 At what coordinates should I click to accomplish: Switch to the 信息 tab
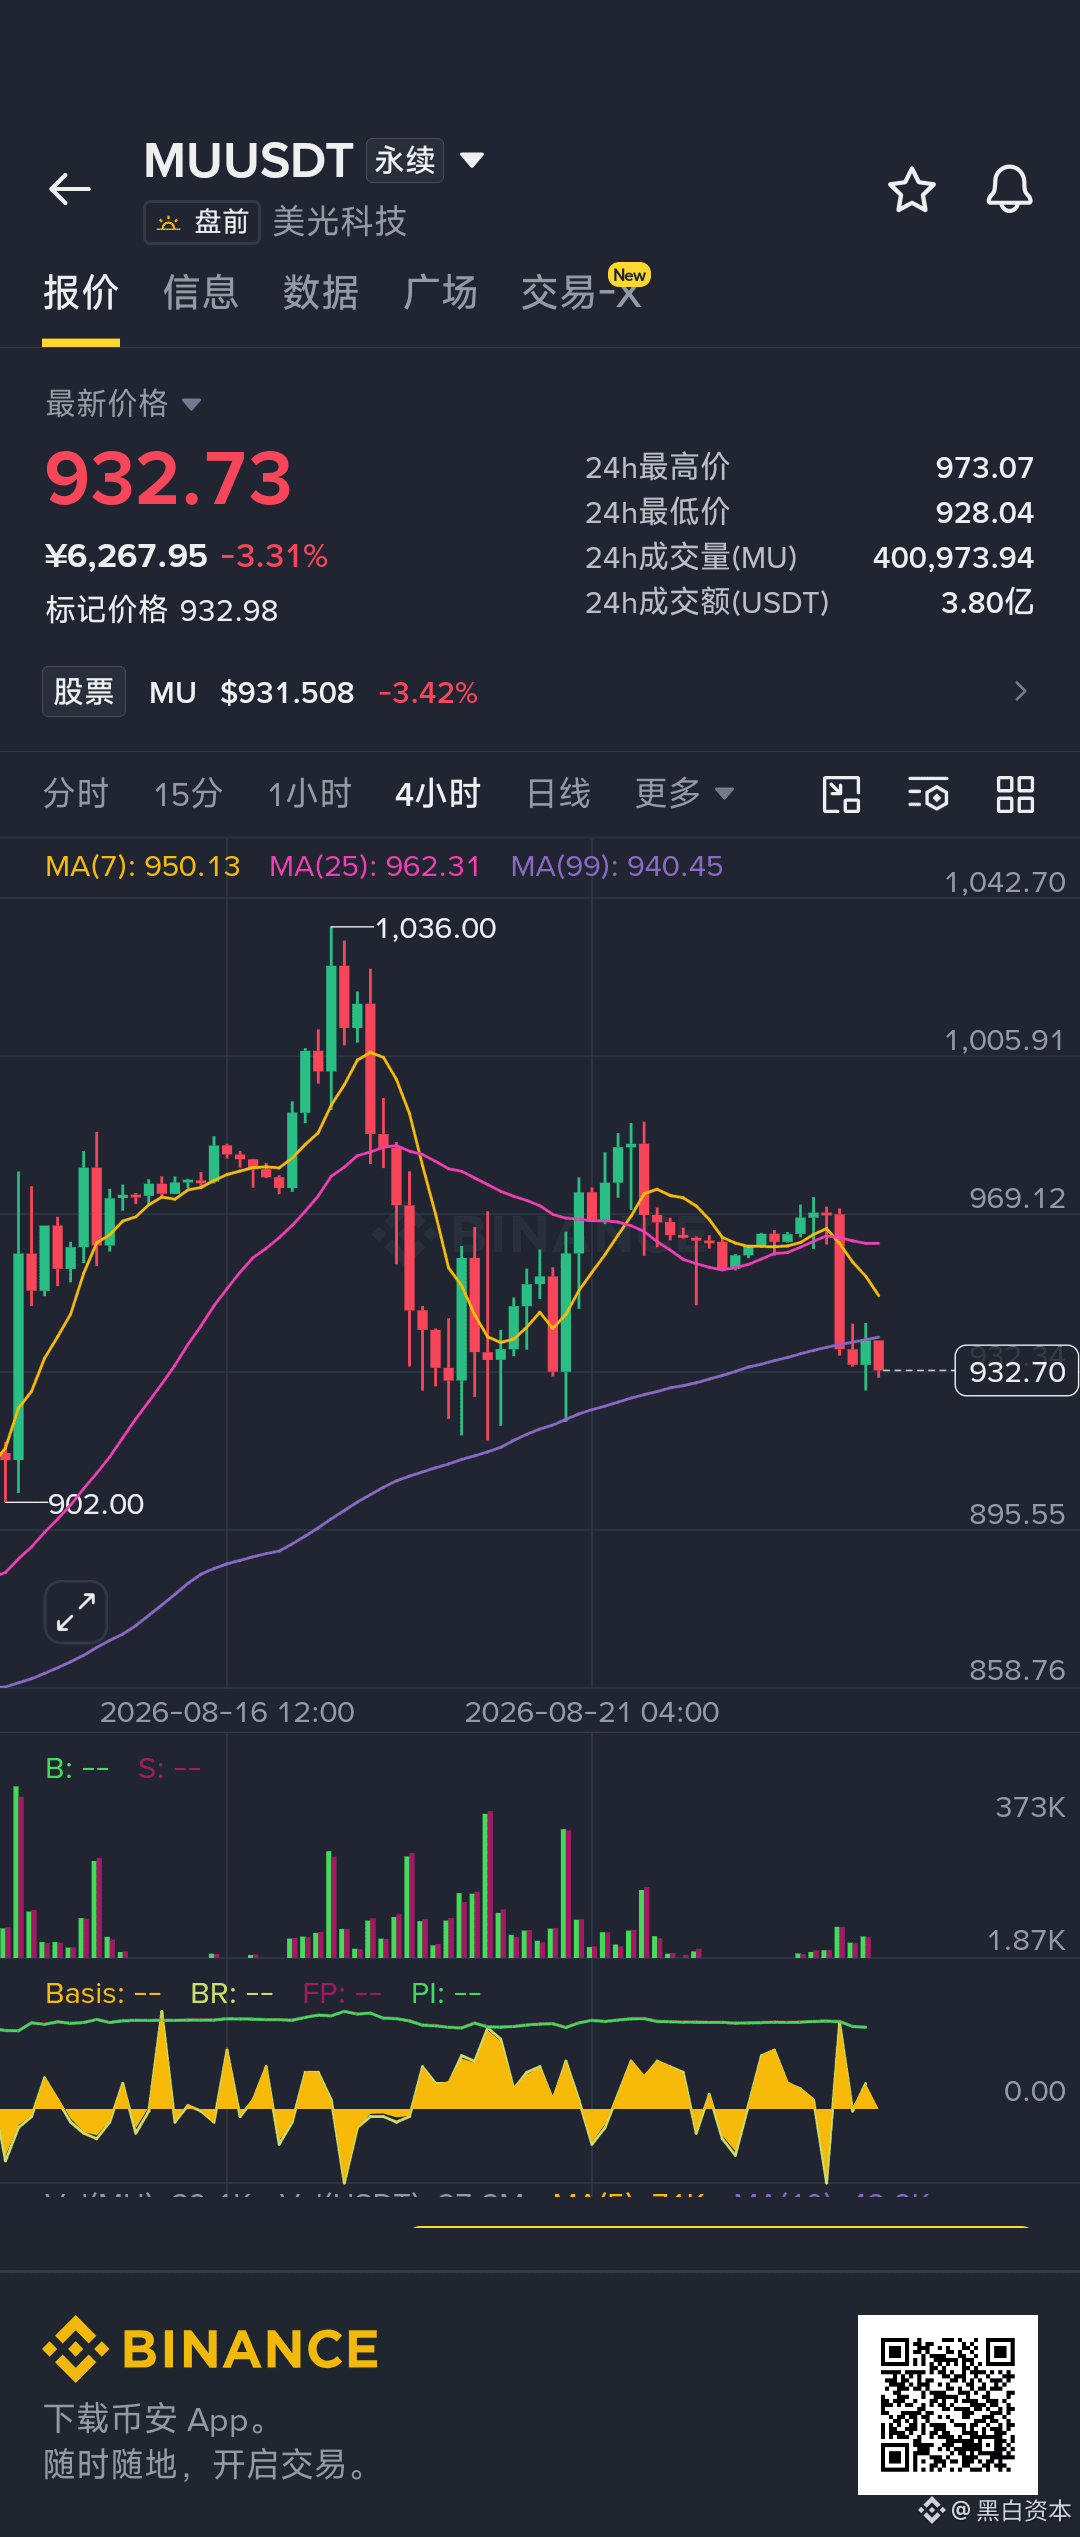[x=200, y=293]
